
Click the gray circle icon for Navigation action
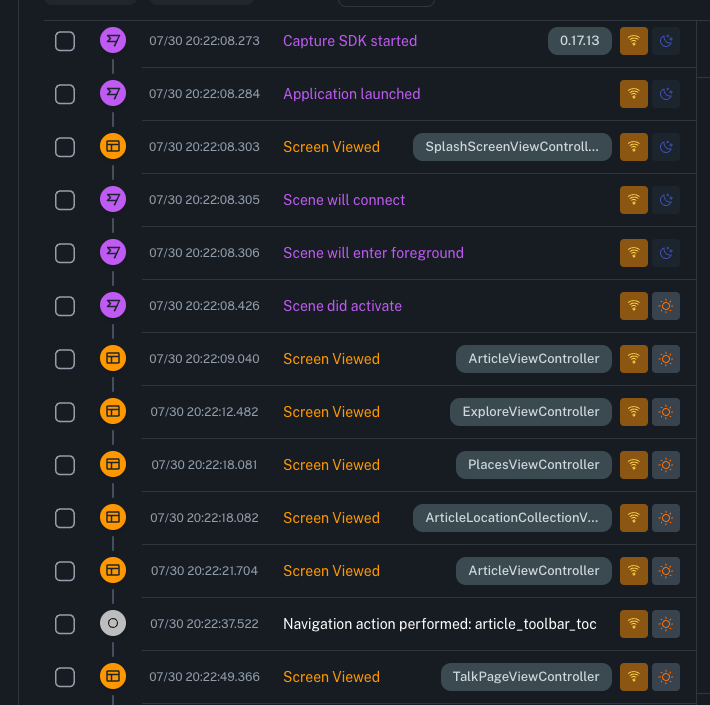click(x=113, y=624)
